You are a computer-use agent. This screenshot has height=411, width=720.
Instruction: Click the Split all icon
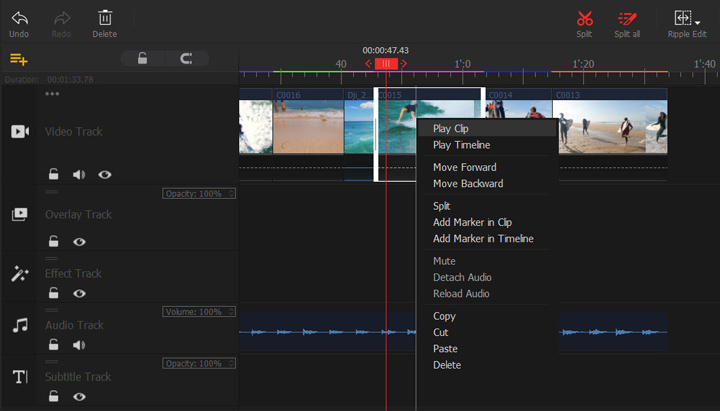[x=628, y=18]
